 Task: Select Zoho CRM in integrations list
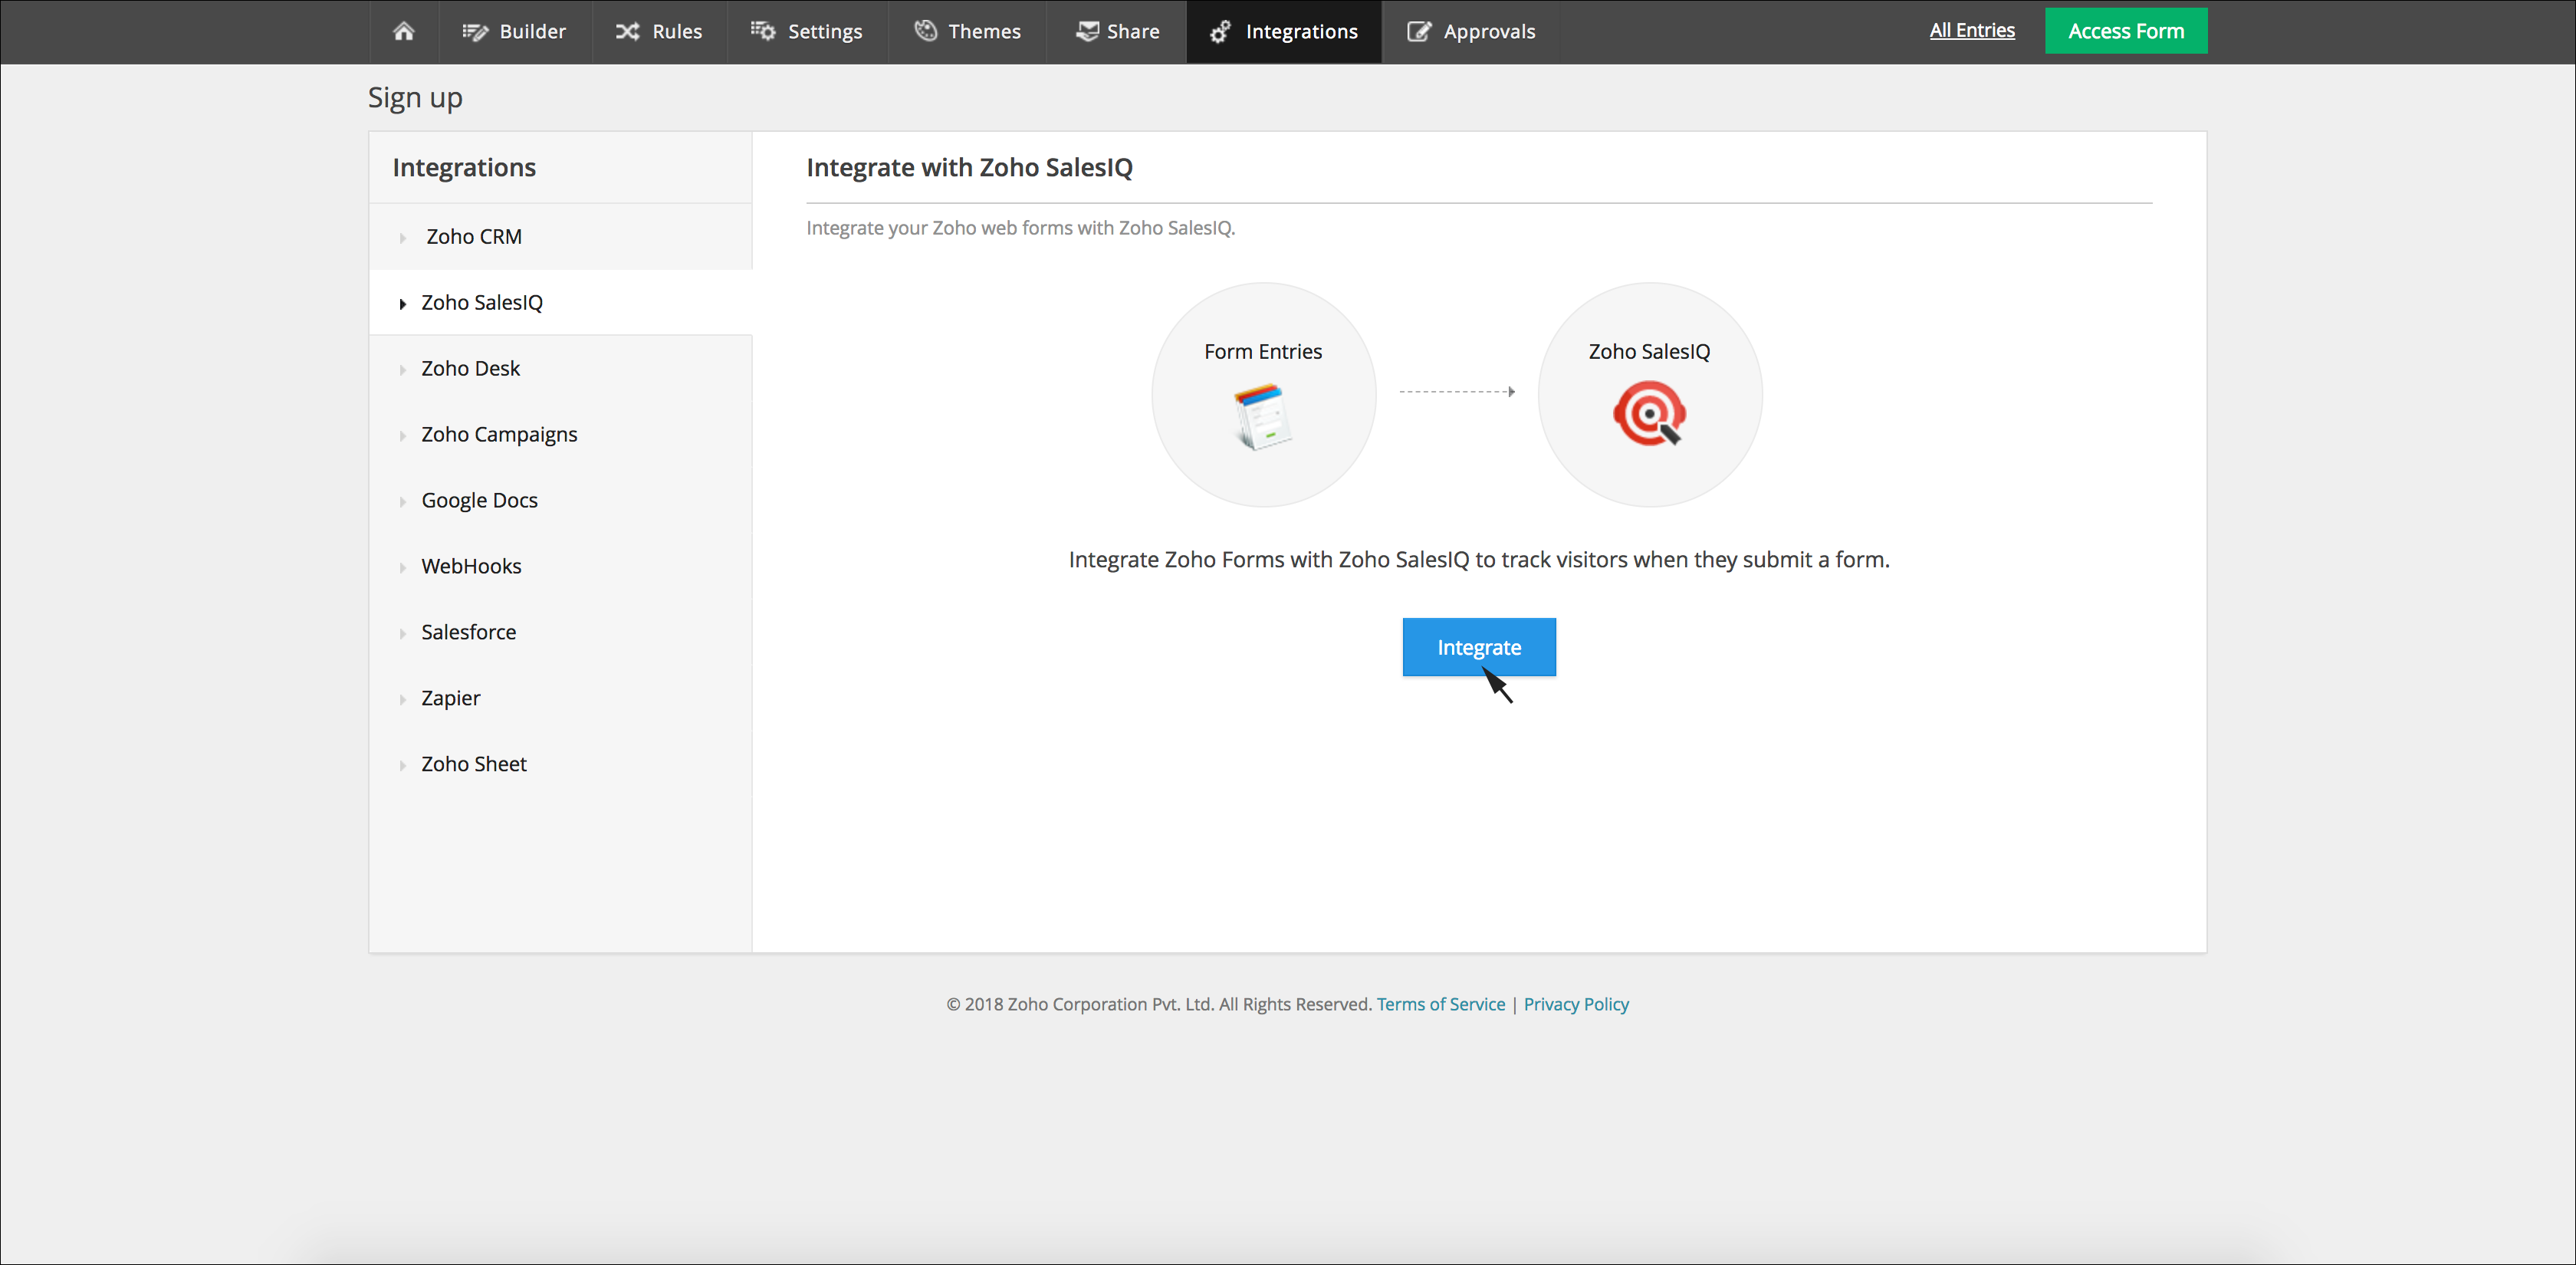click(x=560, y=237)
